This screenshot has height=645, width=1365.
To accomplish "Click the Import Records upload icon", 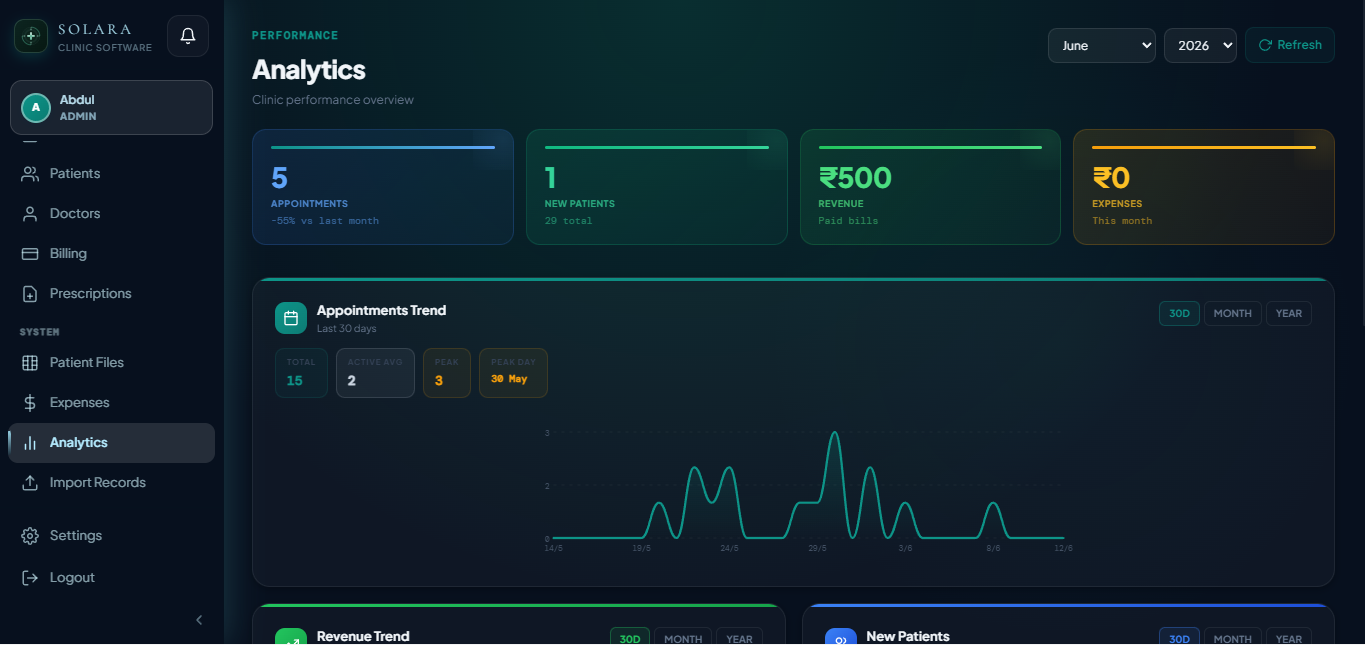I will 30,482.
